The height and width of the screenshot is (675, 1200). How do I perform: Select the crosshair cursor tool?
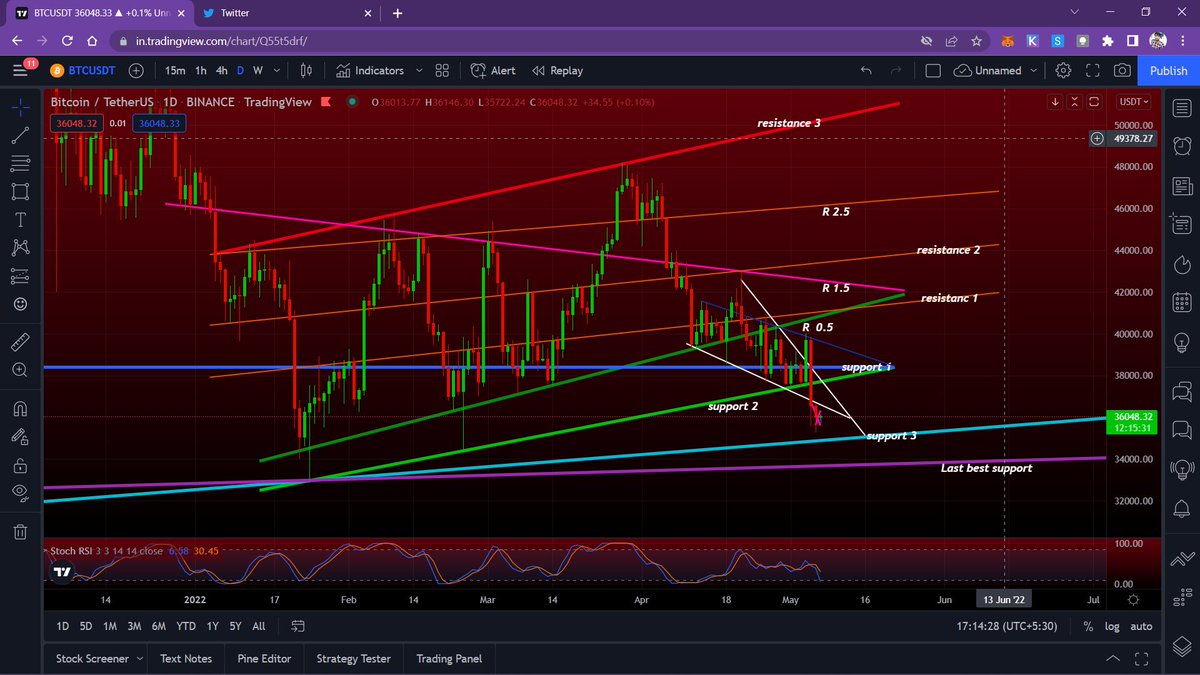(20, 106)
